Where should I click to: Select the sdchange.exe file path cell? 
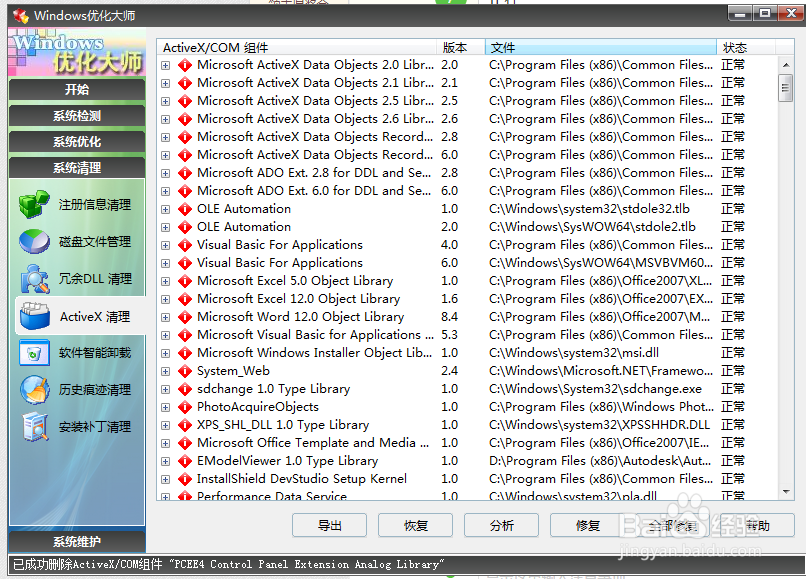tap(595, 389)
